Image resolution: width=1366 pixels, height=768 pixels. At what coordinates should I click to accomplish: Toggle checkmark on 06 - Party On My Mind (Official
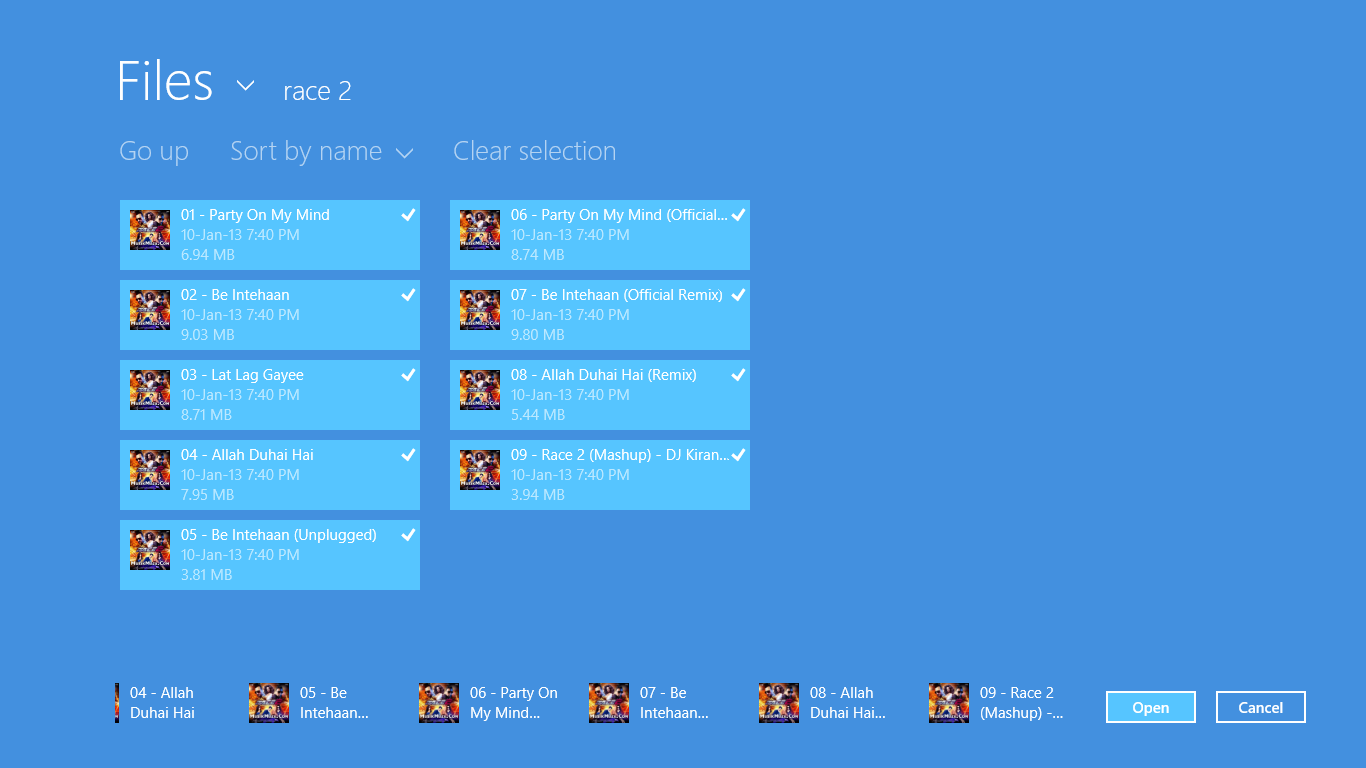pos(738,215)
